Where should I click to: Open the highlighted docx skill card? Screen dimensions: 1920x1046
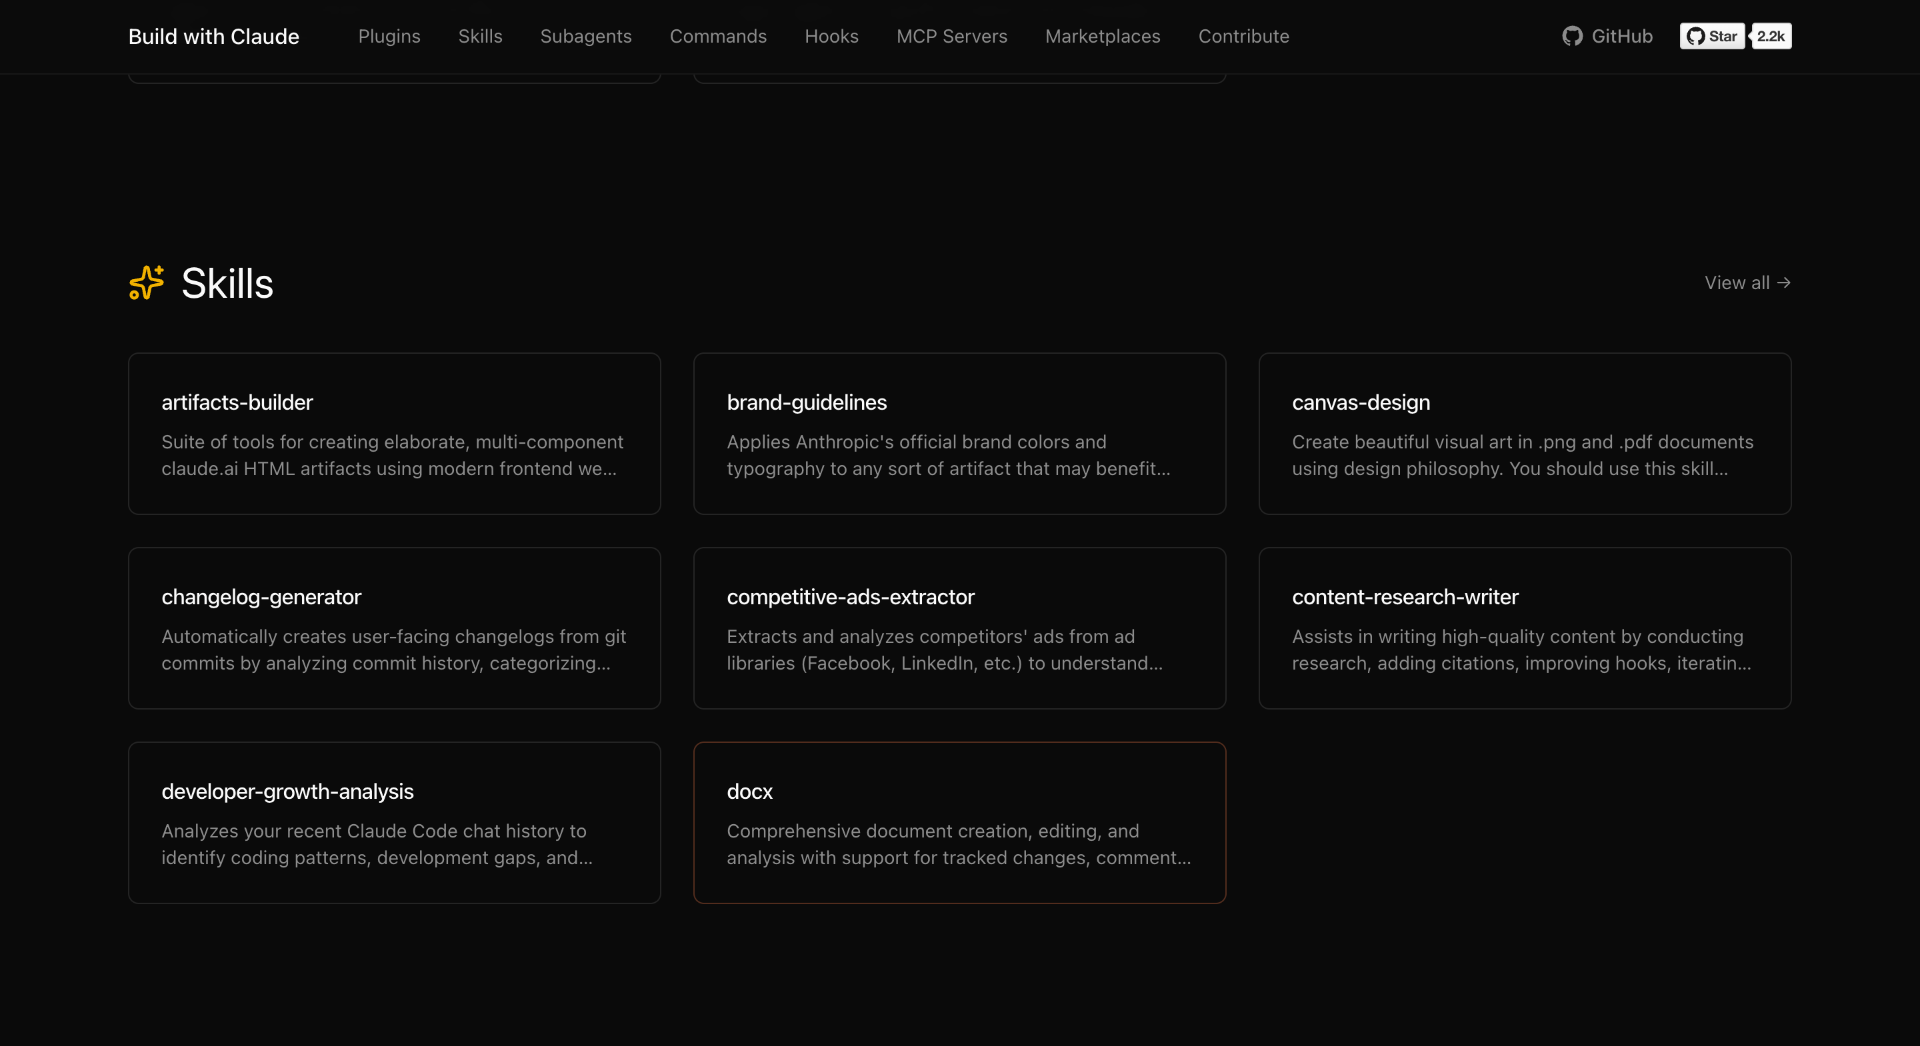pyautogui.click(x=959, y=822)
